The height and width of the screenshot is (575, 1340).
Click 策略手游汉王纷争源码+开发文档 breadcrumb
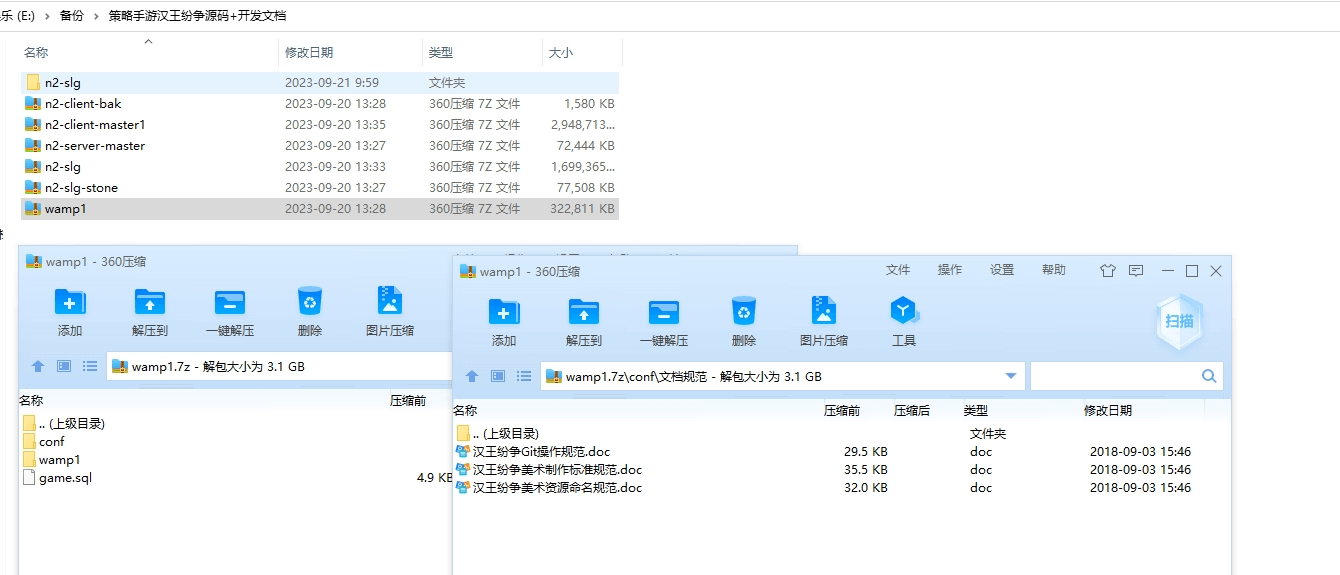(197, 16)
